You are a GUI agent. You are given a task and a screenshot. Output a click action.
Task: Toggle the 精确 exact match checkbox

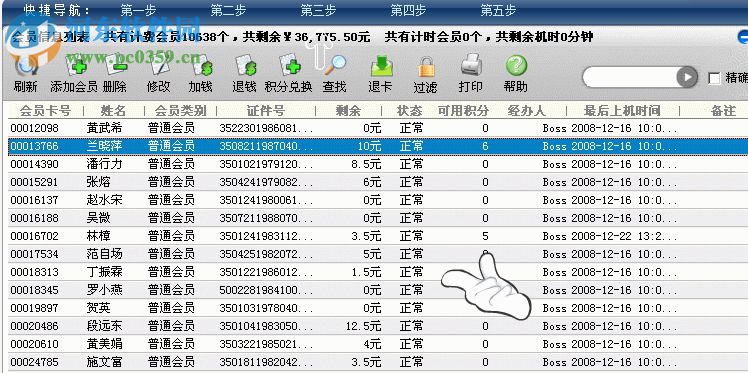[x=714, y=78]
